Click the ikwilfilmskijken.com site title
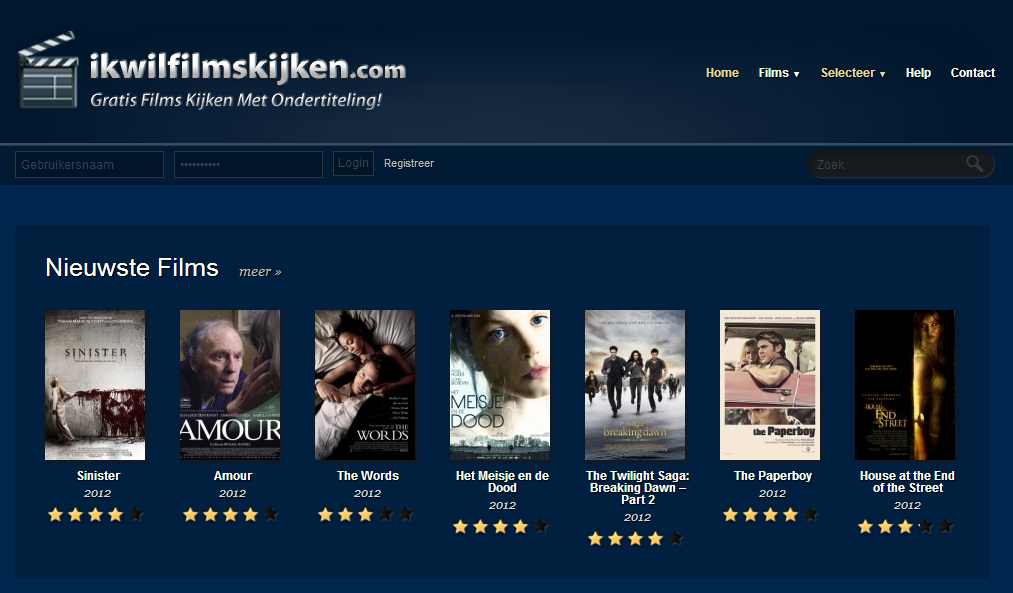 (x=247, y=67)
